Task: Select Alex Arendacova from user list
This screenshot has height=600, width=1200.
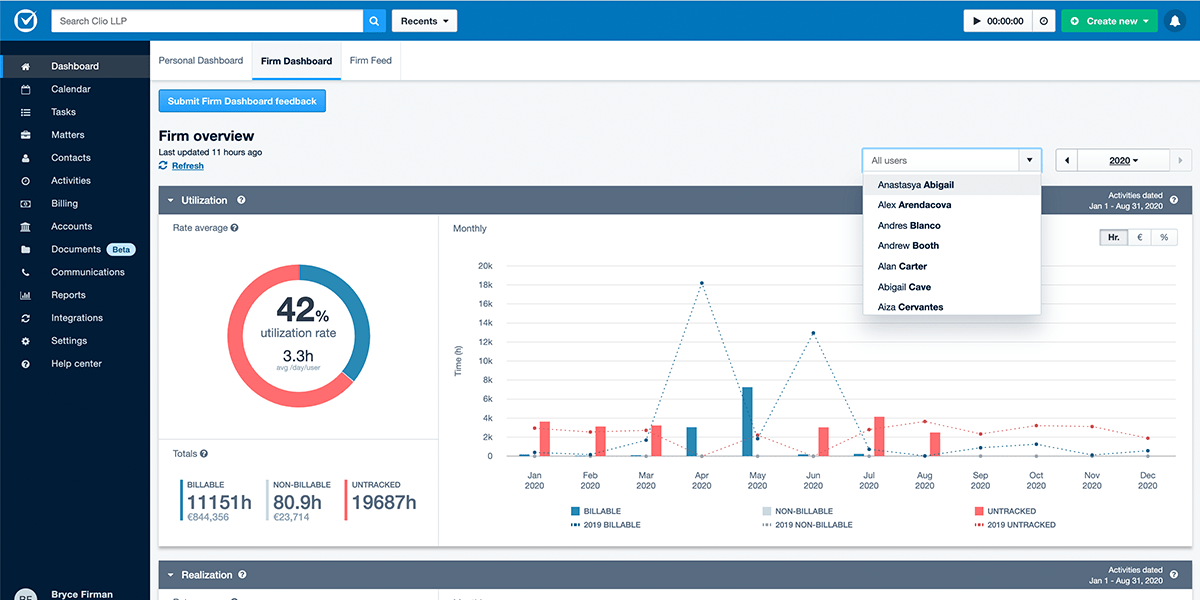Action: click(x=952, y=205)
